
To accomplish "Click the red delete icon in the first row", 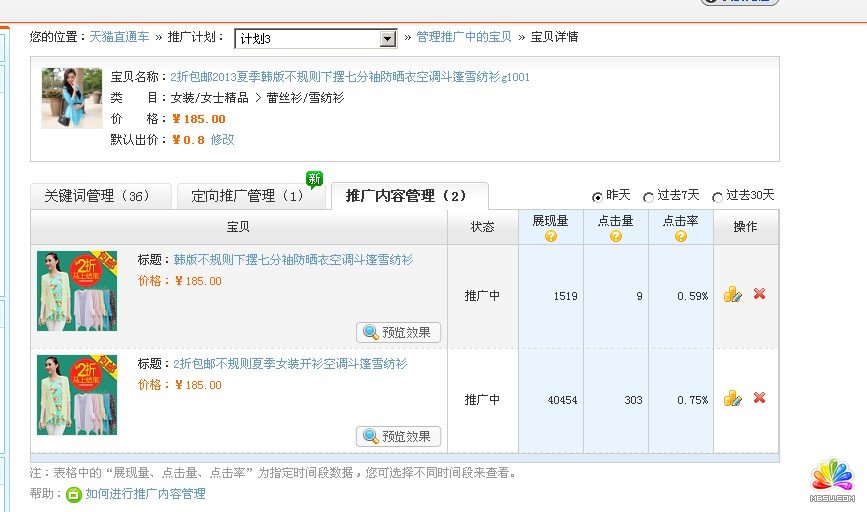I will click(x=759, y=294).
